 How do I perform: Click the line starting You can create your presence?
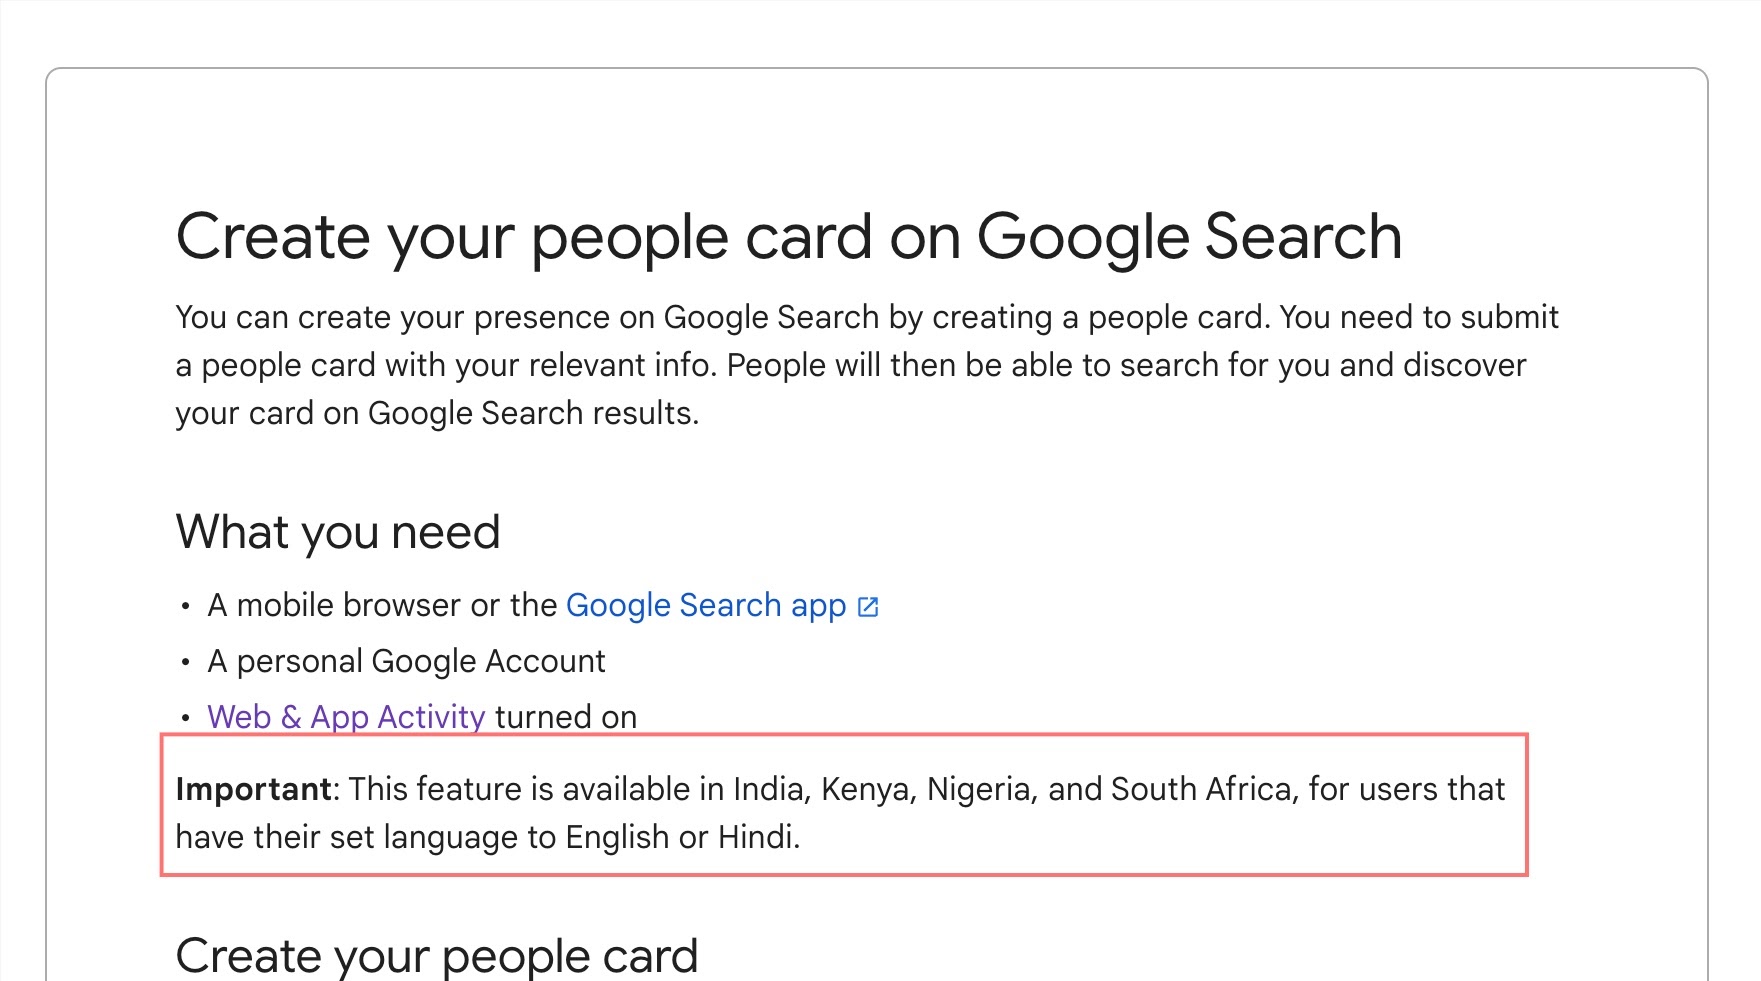(x=867, y=318)
